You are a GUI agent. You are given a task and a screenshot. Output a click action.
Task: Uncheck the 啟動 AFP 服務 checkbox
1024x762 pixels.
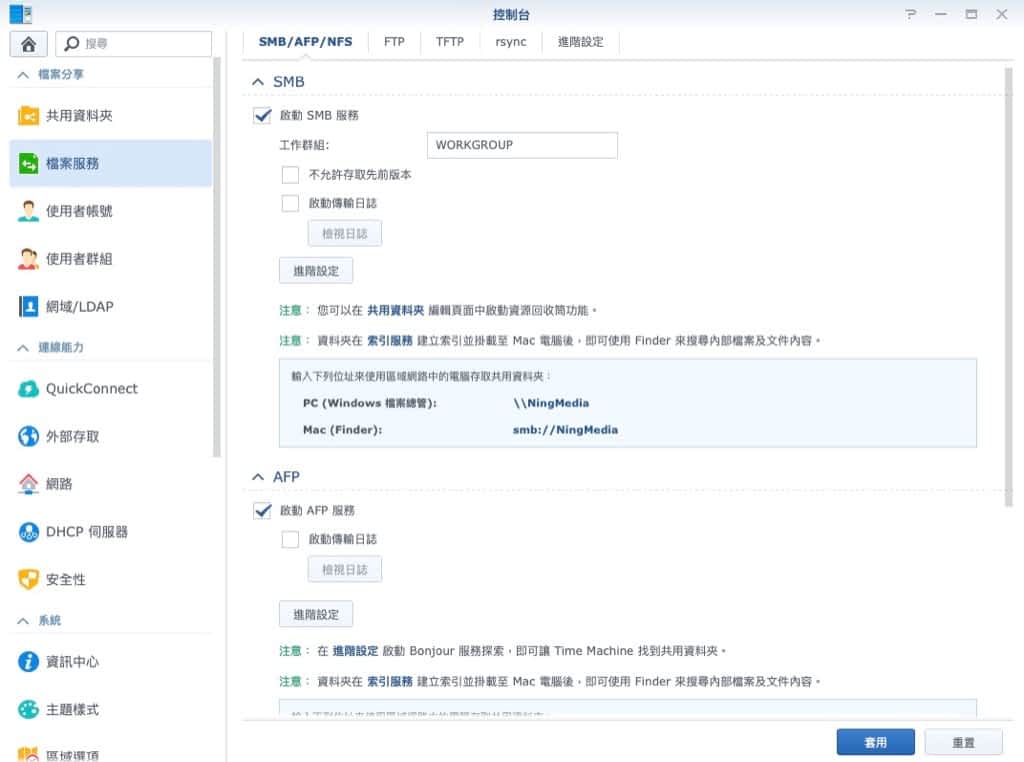(263, 510)
